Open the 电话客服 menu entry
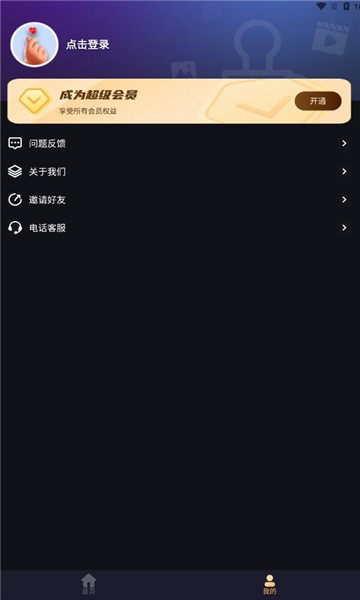 point(179,228)
